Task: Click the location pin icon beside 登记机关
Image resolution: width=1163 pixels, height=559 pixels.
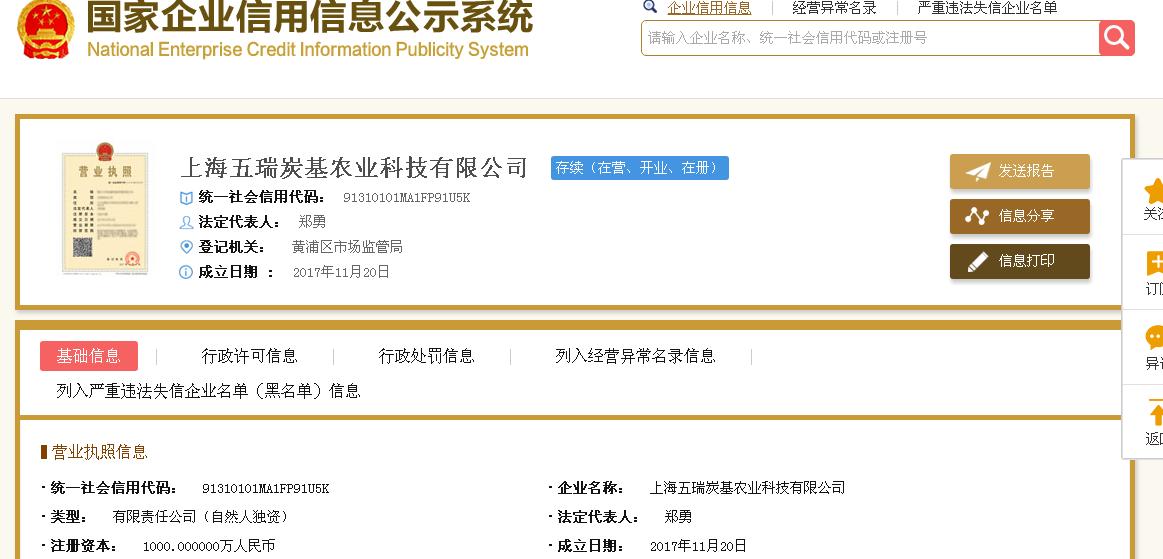Action: coord(186,247)
